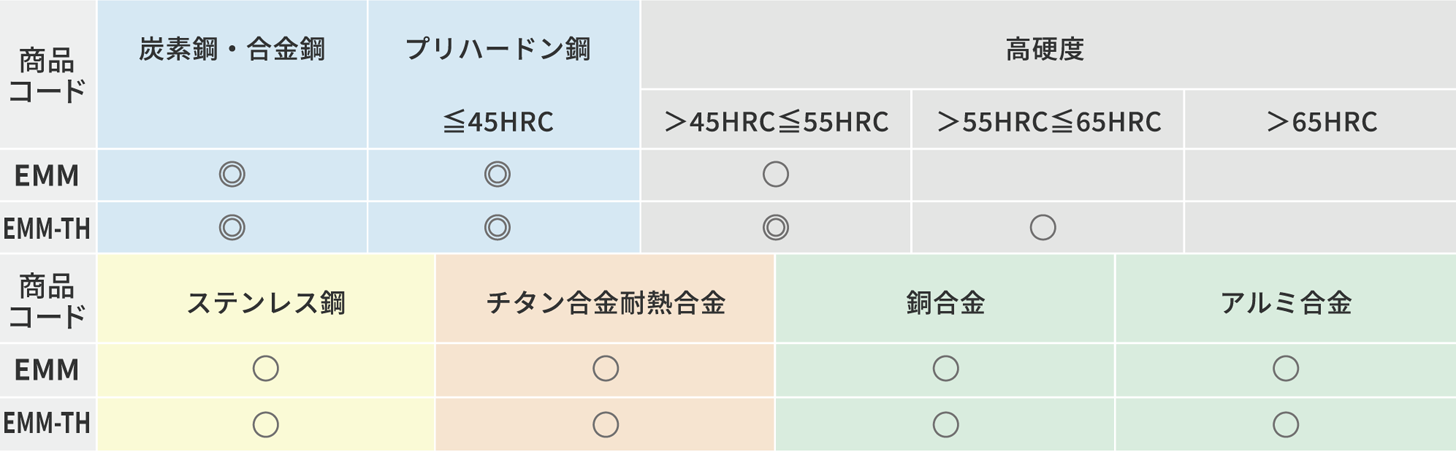
Task: Click the EMM-TH row label in the top table
Action: tap(47, 229)
